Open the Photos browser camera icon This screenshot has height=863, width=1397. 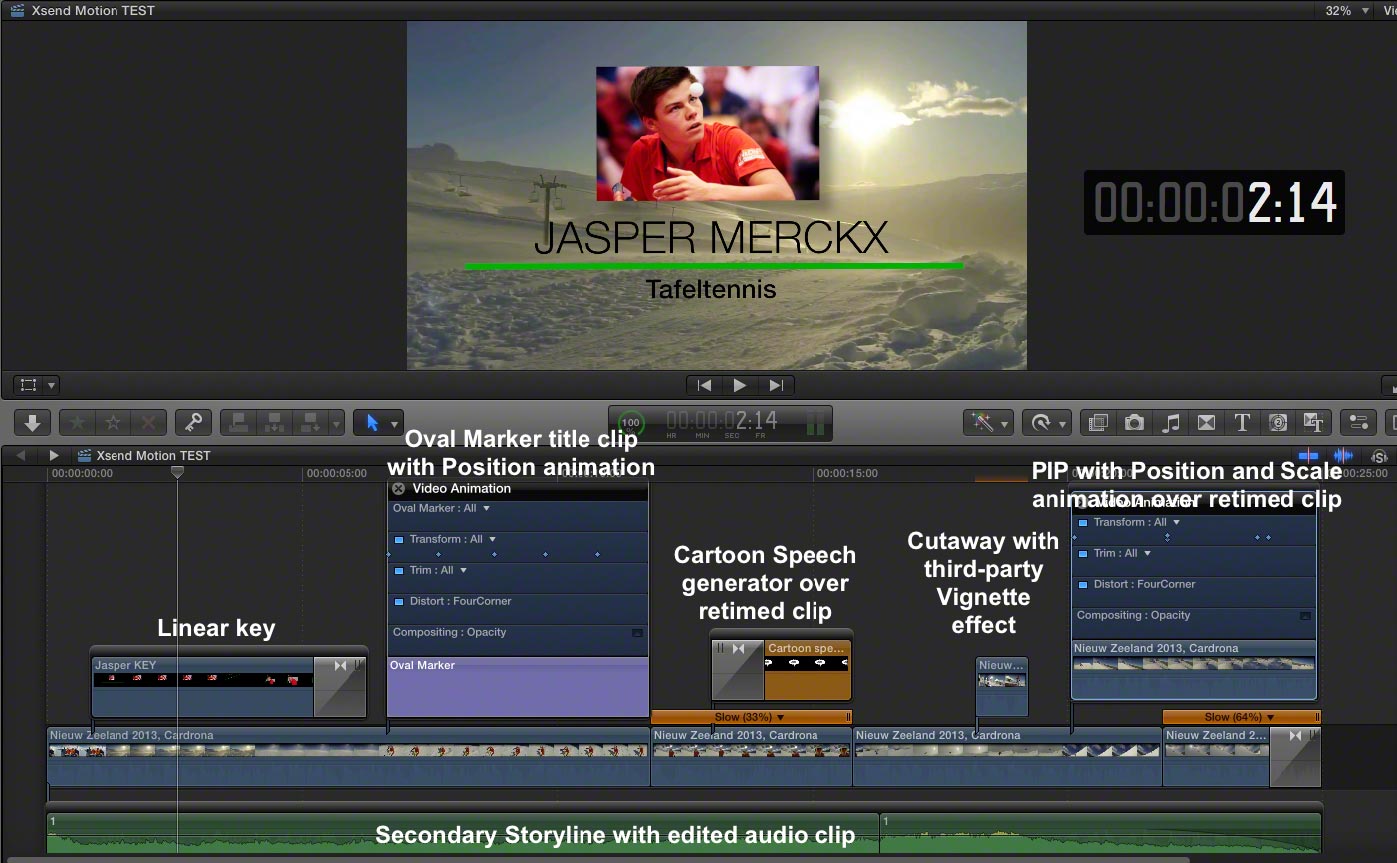click(x=1134, y=423)
